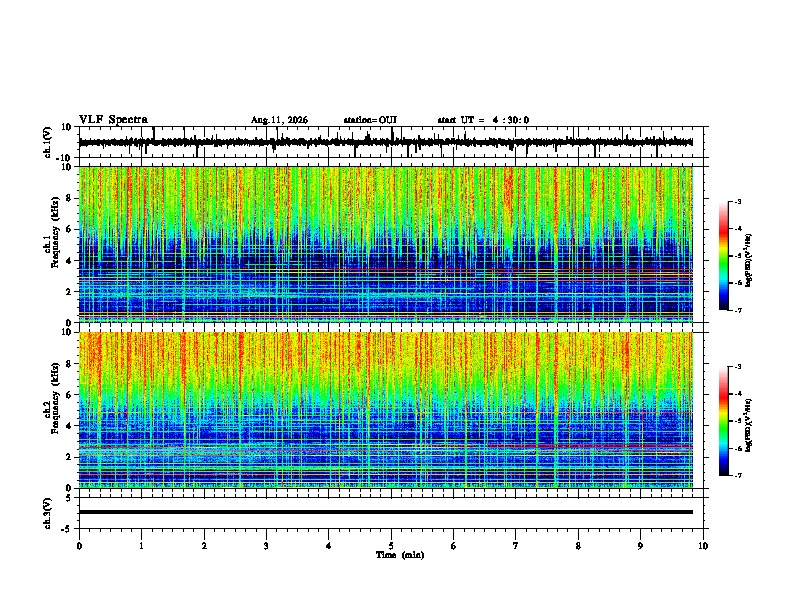Click the time axis tick label "6"
The image size is (792, 612).
(454, 546)
